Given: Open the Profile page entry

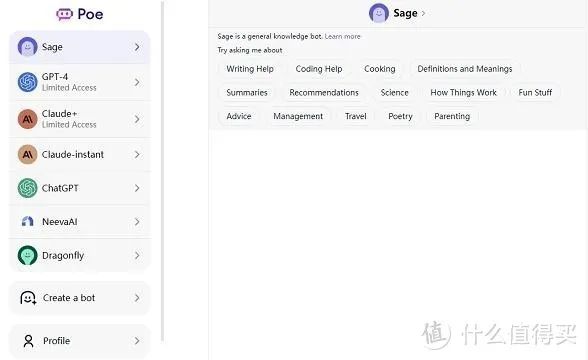Looking at the screenshot, I should 80,341.
